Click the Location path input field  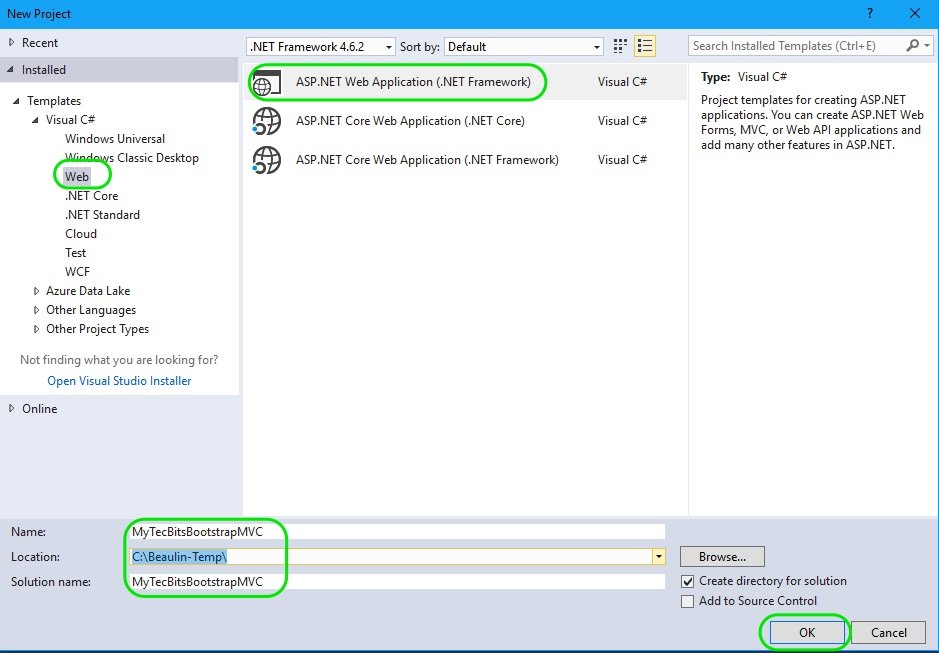tap(390, 557)
